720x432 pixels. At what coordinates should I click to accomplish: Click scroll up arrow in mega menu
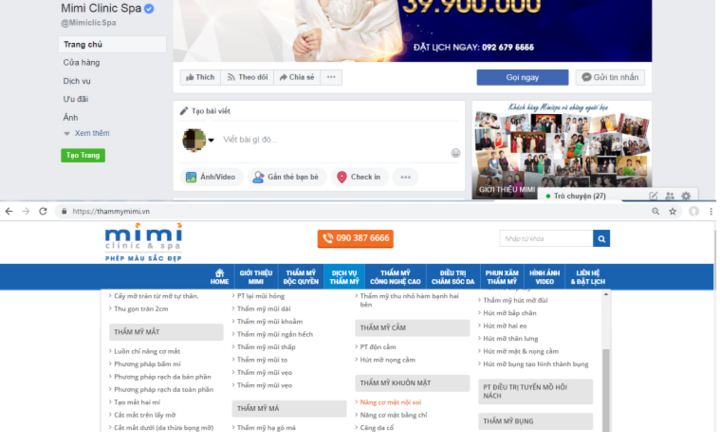point(606,294)
